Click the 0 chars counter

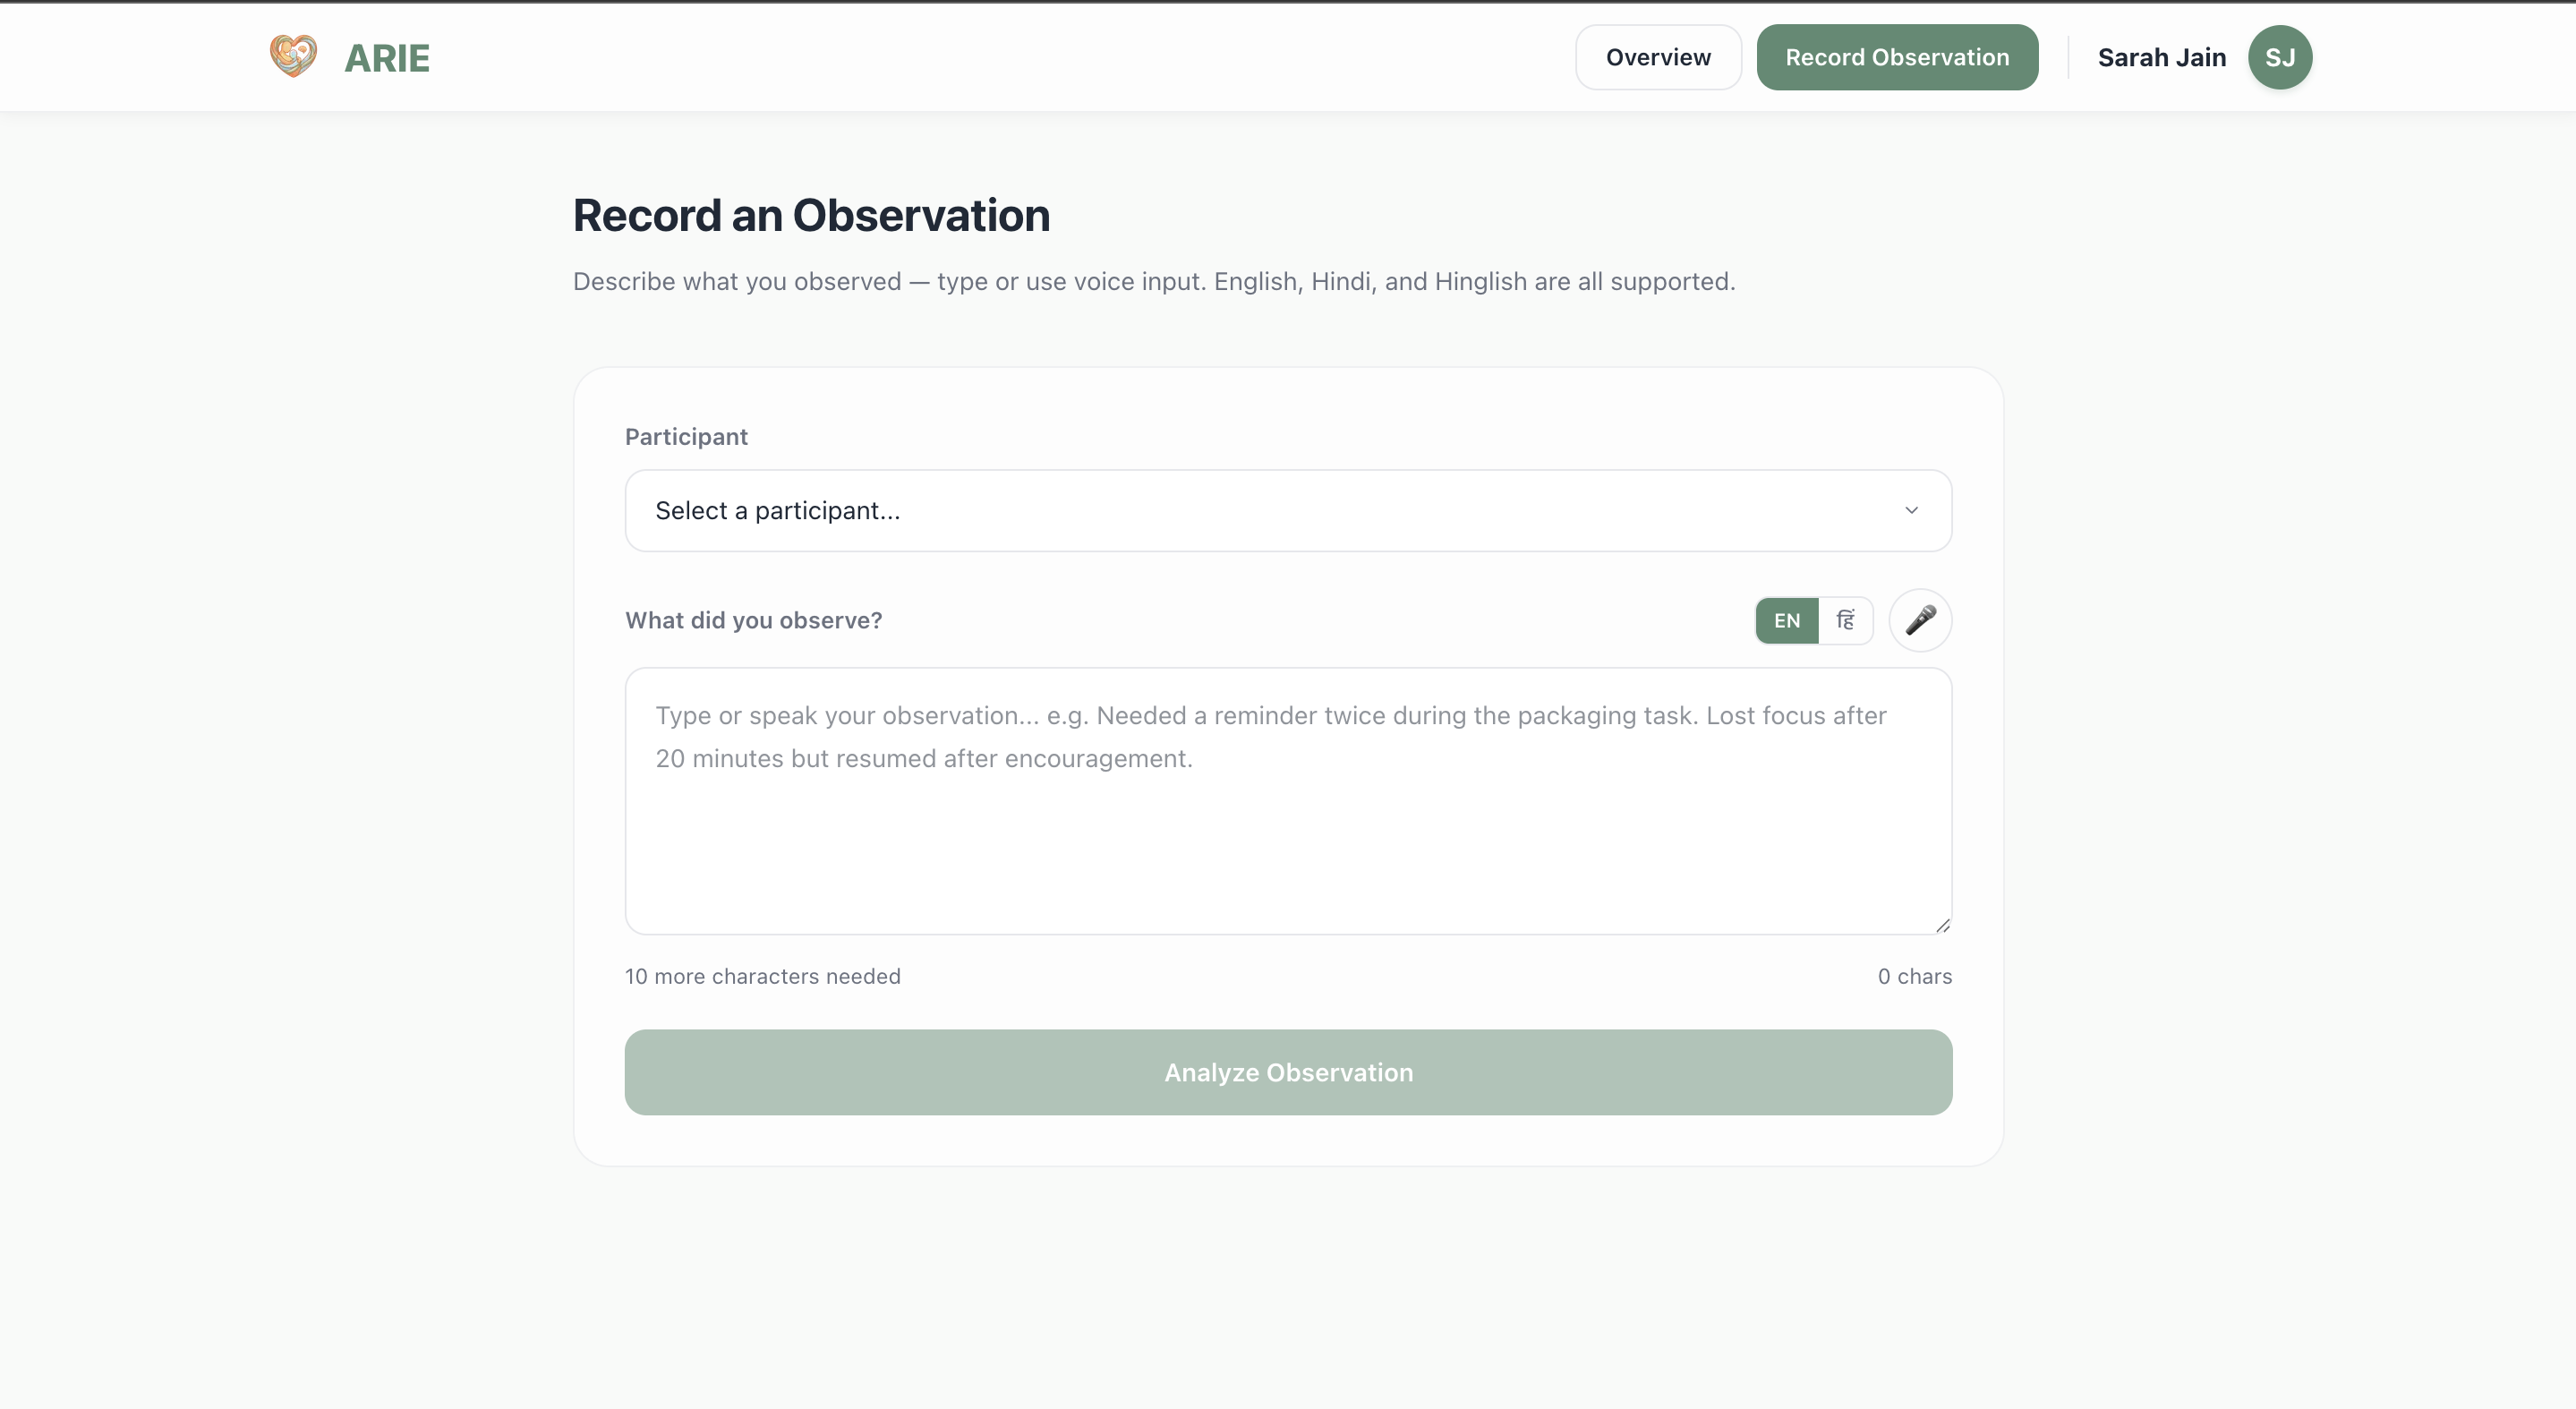coord(1913,976)
